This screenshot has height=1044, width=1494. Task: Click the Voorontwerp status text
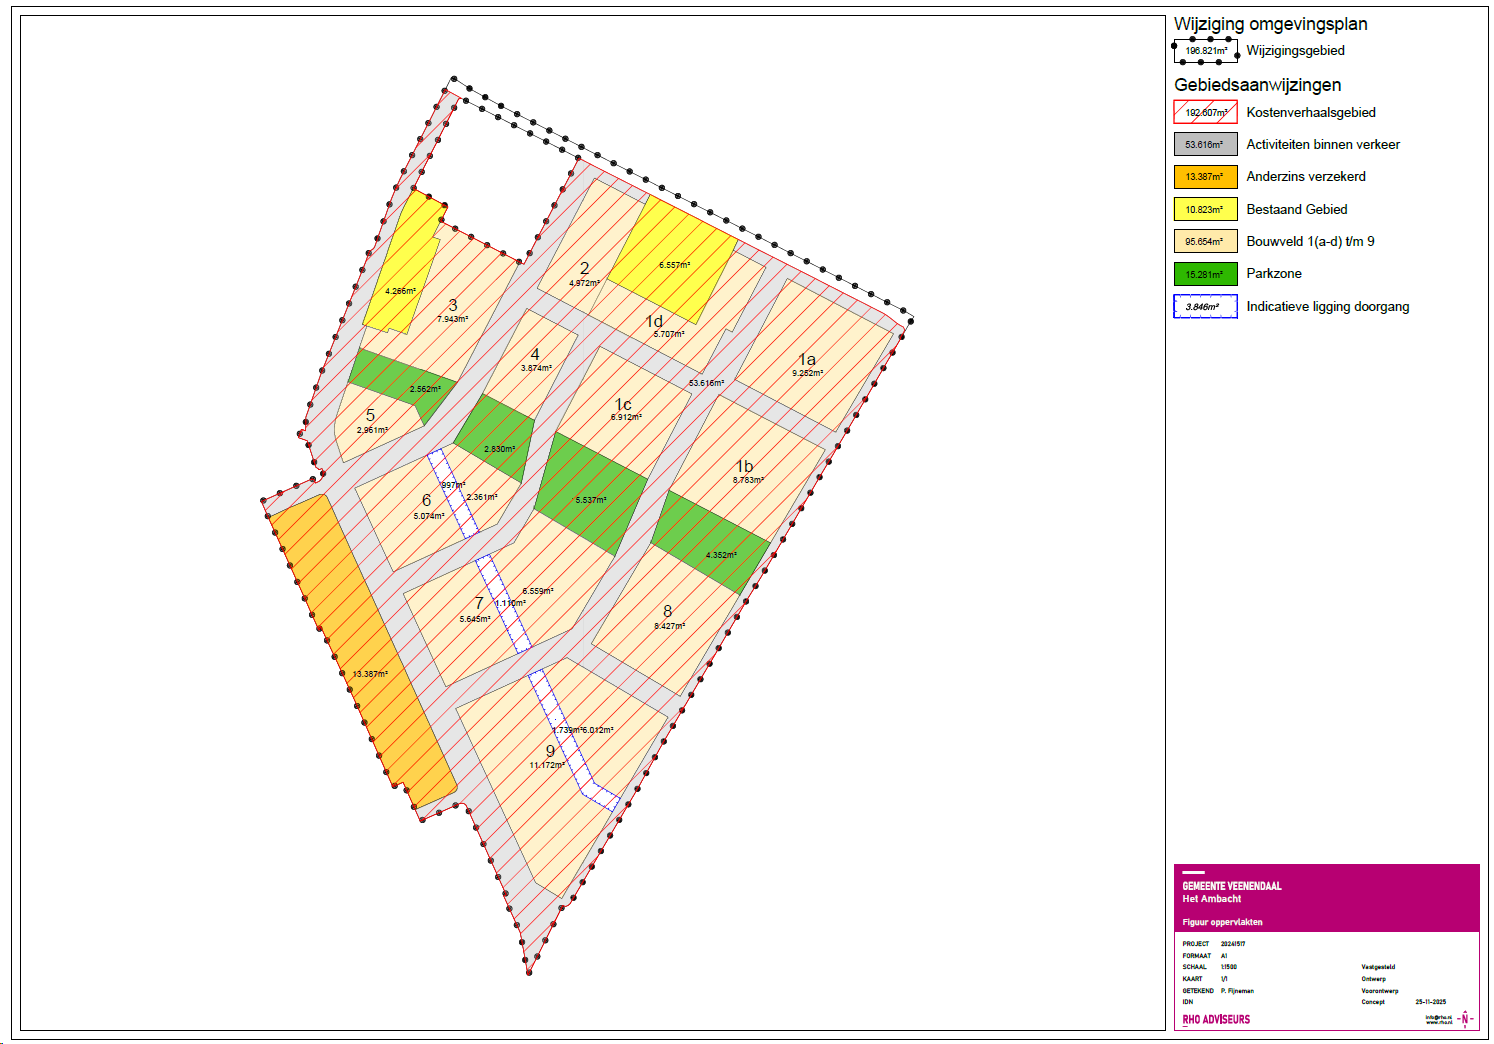1380,991
